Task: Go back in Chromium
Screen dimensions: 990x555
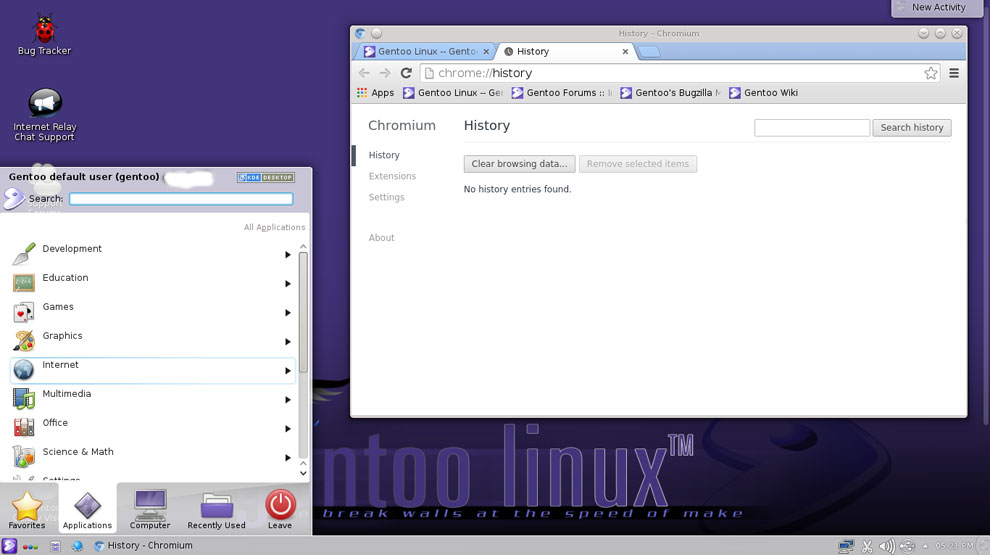Action: pos(364,73)
